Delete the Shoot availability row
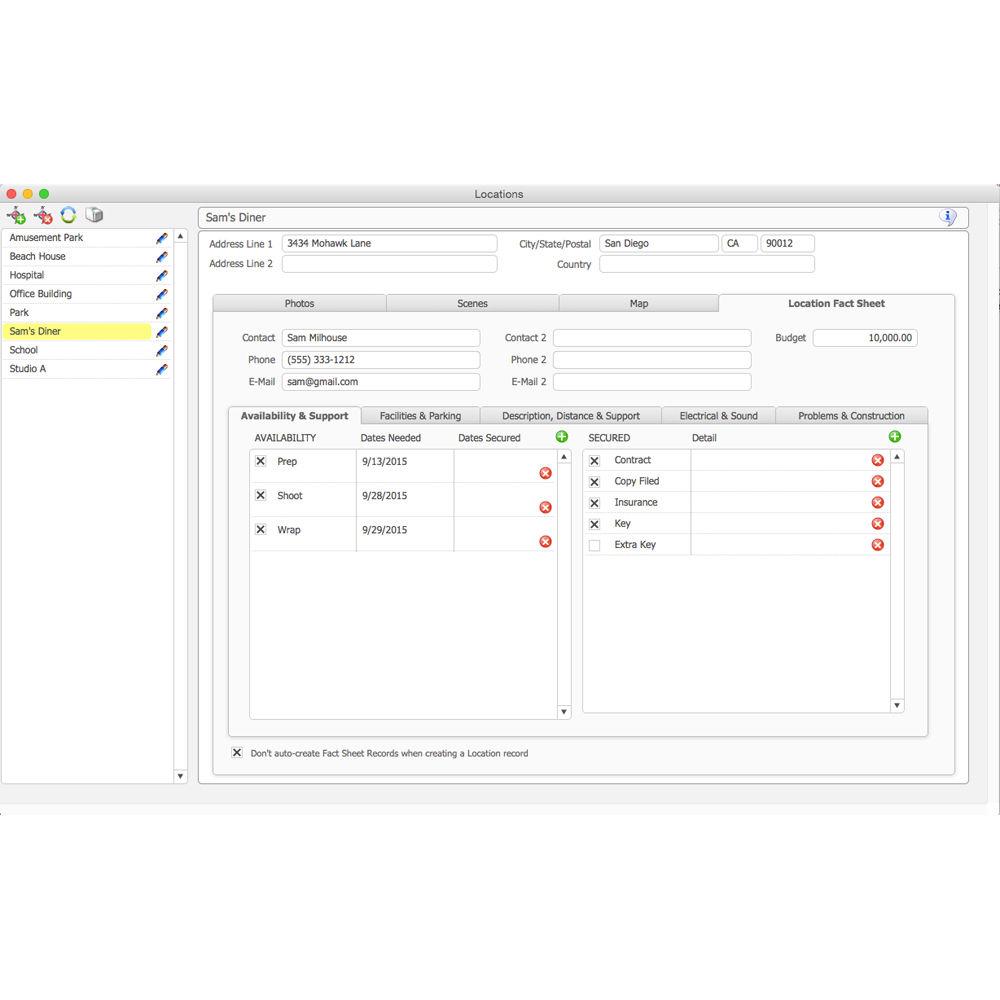Image resolution: width=1000 pixels, height=1000 pixels. coord(545,507)
